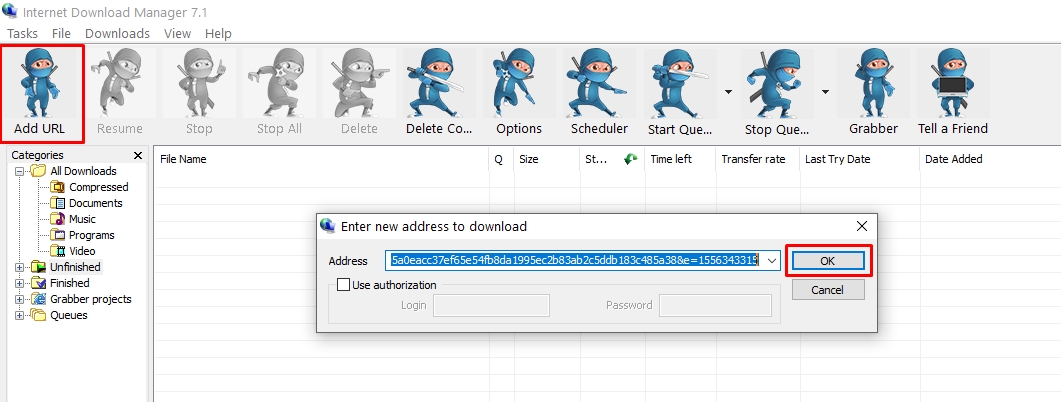
Task: Click the Stop toolbar icon
Action: pos(199,83)
